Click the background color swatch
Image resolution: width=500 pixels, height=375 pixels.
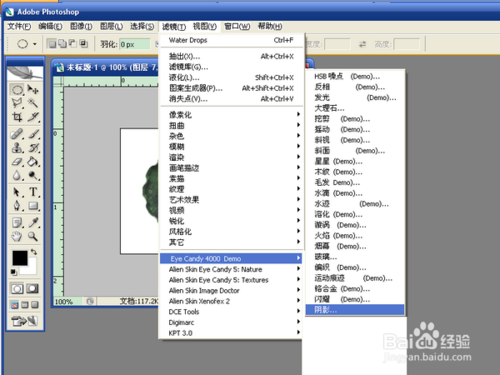[31, 268]
